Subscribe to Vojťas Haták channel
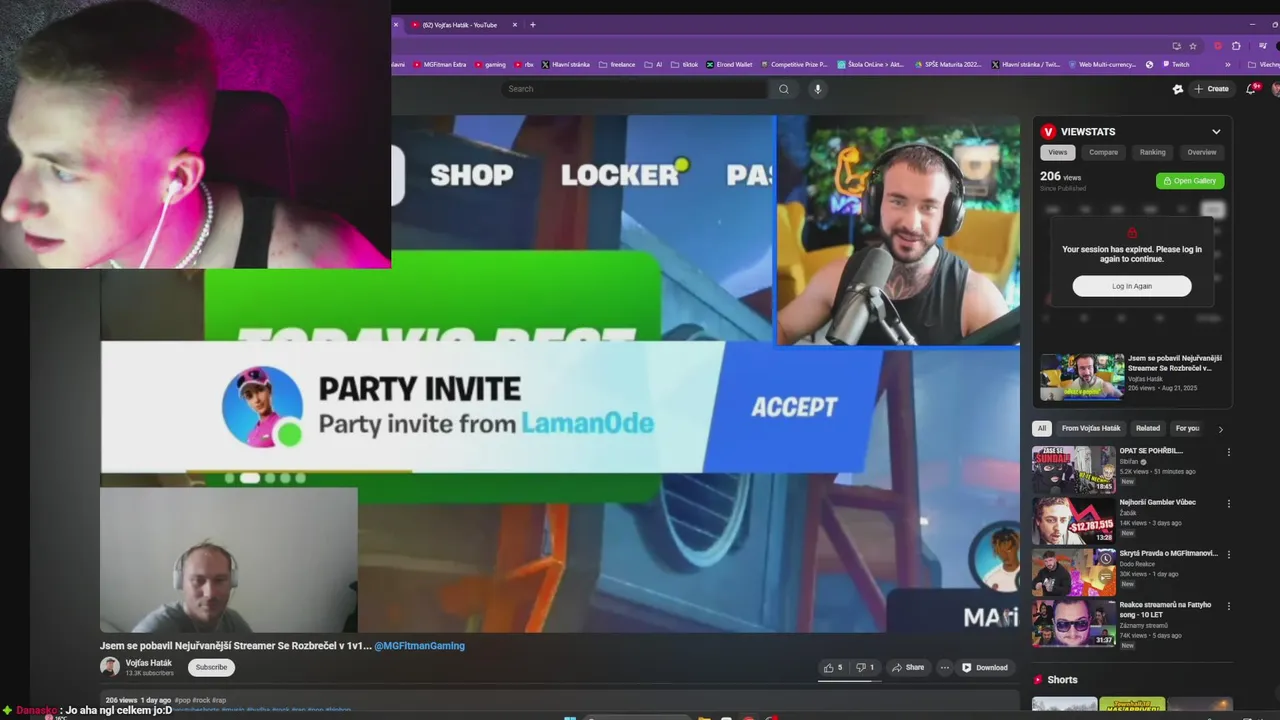The width and height of the screenshot is (1280, 720). 211,667
